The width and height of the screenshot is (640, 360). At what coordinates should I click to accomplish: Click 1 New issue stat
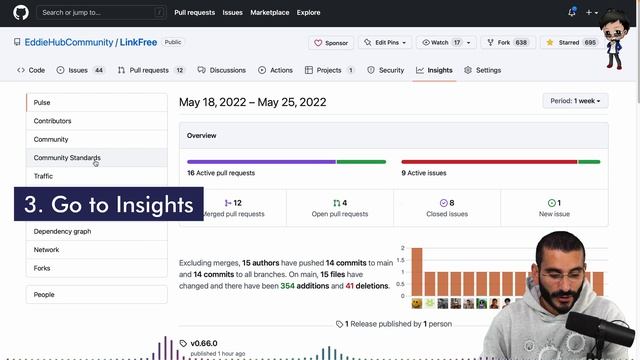click(554, 208)
